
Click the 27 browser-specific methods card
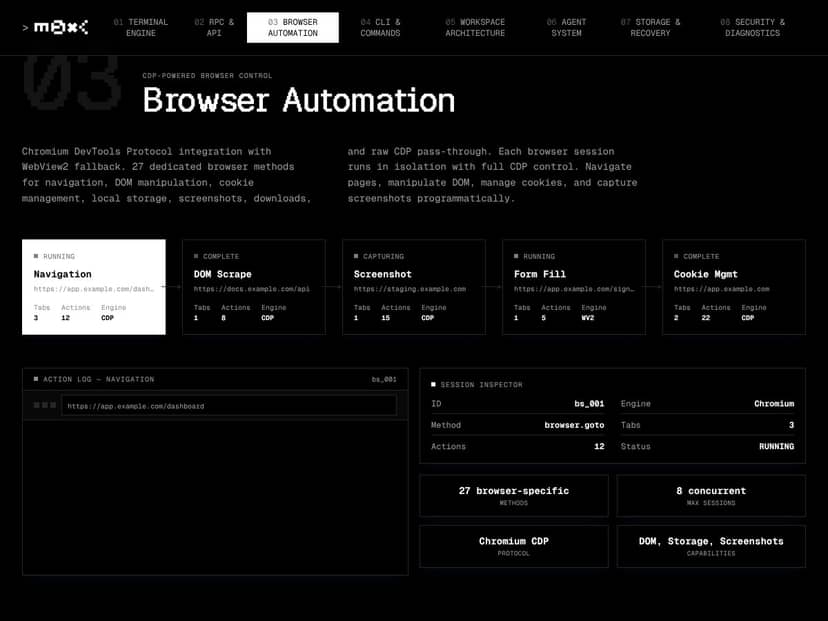(513, 495)
